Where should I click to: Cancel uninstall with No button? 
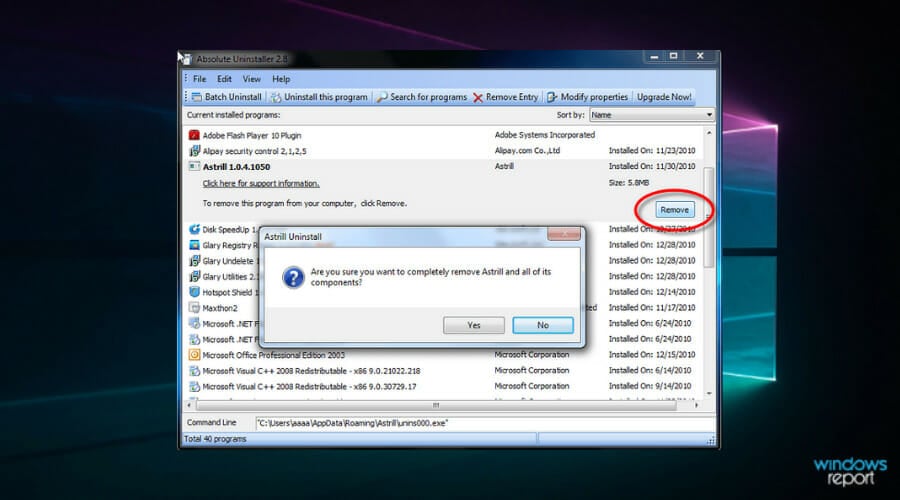click(542, 325)
